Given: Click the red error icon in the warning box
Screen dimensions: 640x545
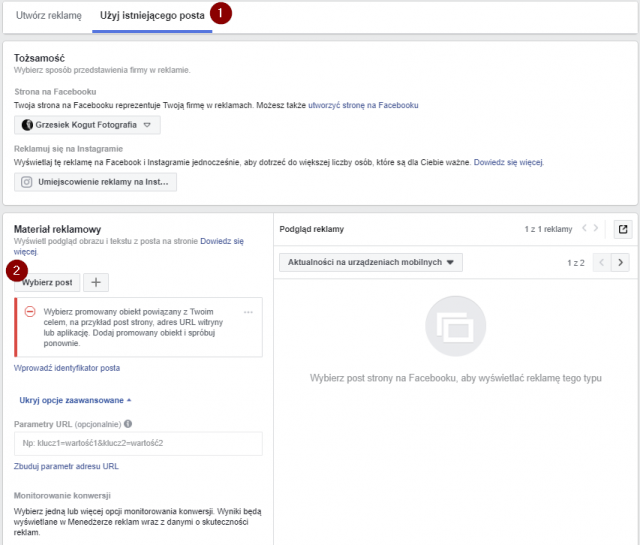Looking at the screenshot, I should (30, 312).
